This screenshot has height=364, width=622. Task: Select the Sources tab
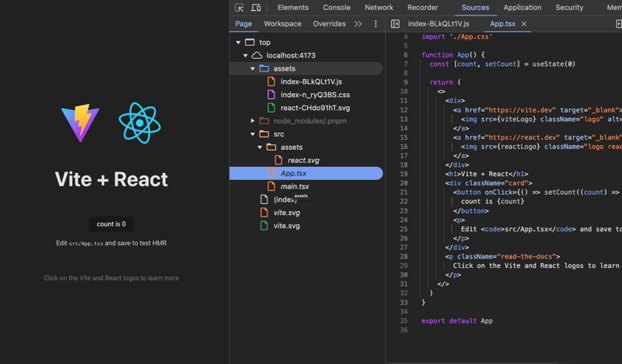click(x=475, y=8)
